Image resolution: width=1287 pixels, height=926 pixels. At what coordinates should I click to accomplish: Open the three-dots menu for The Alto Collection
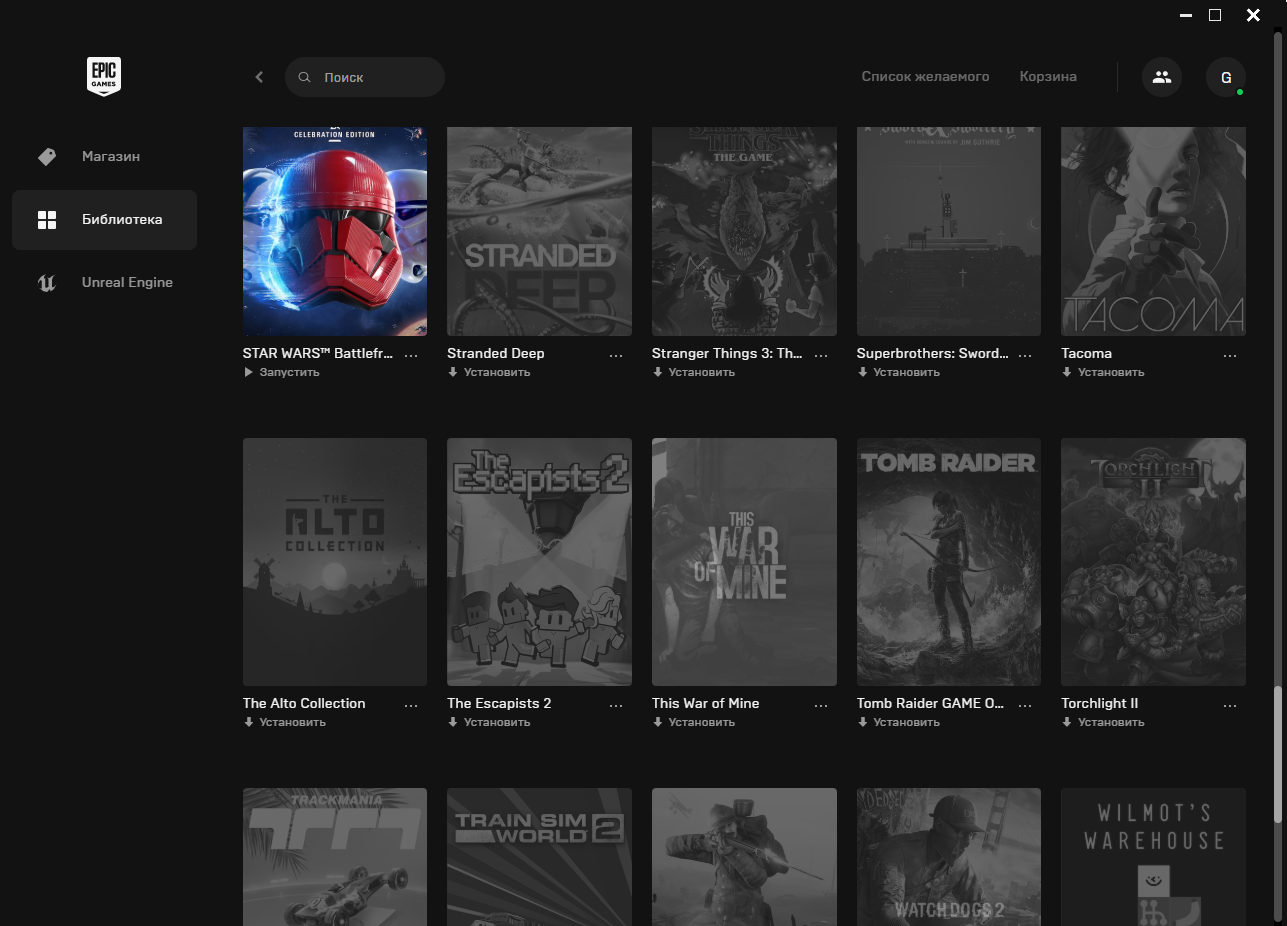point(411,705)
